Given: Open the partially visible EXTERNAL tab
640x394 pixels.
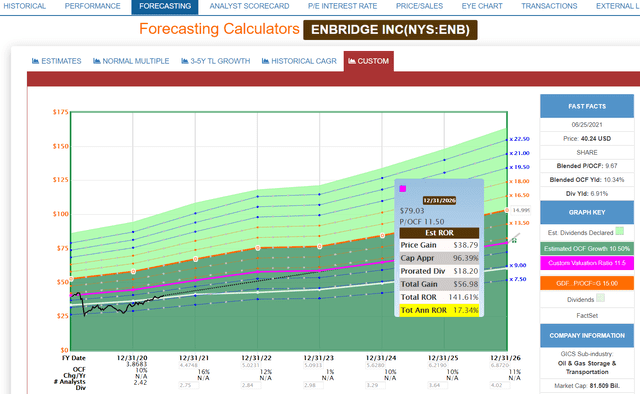Looking at the screenshot, I should point(618,6).
